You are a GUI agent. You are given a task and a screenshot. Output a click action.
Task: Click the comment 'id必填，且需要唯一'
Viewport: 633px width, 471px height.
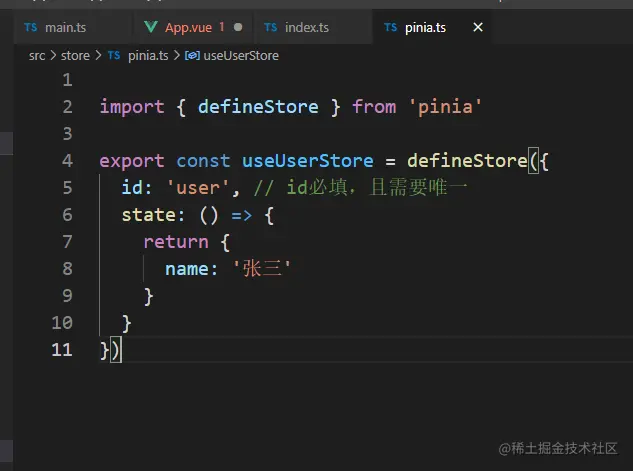(377, 188)
